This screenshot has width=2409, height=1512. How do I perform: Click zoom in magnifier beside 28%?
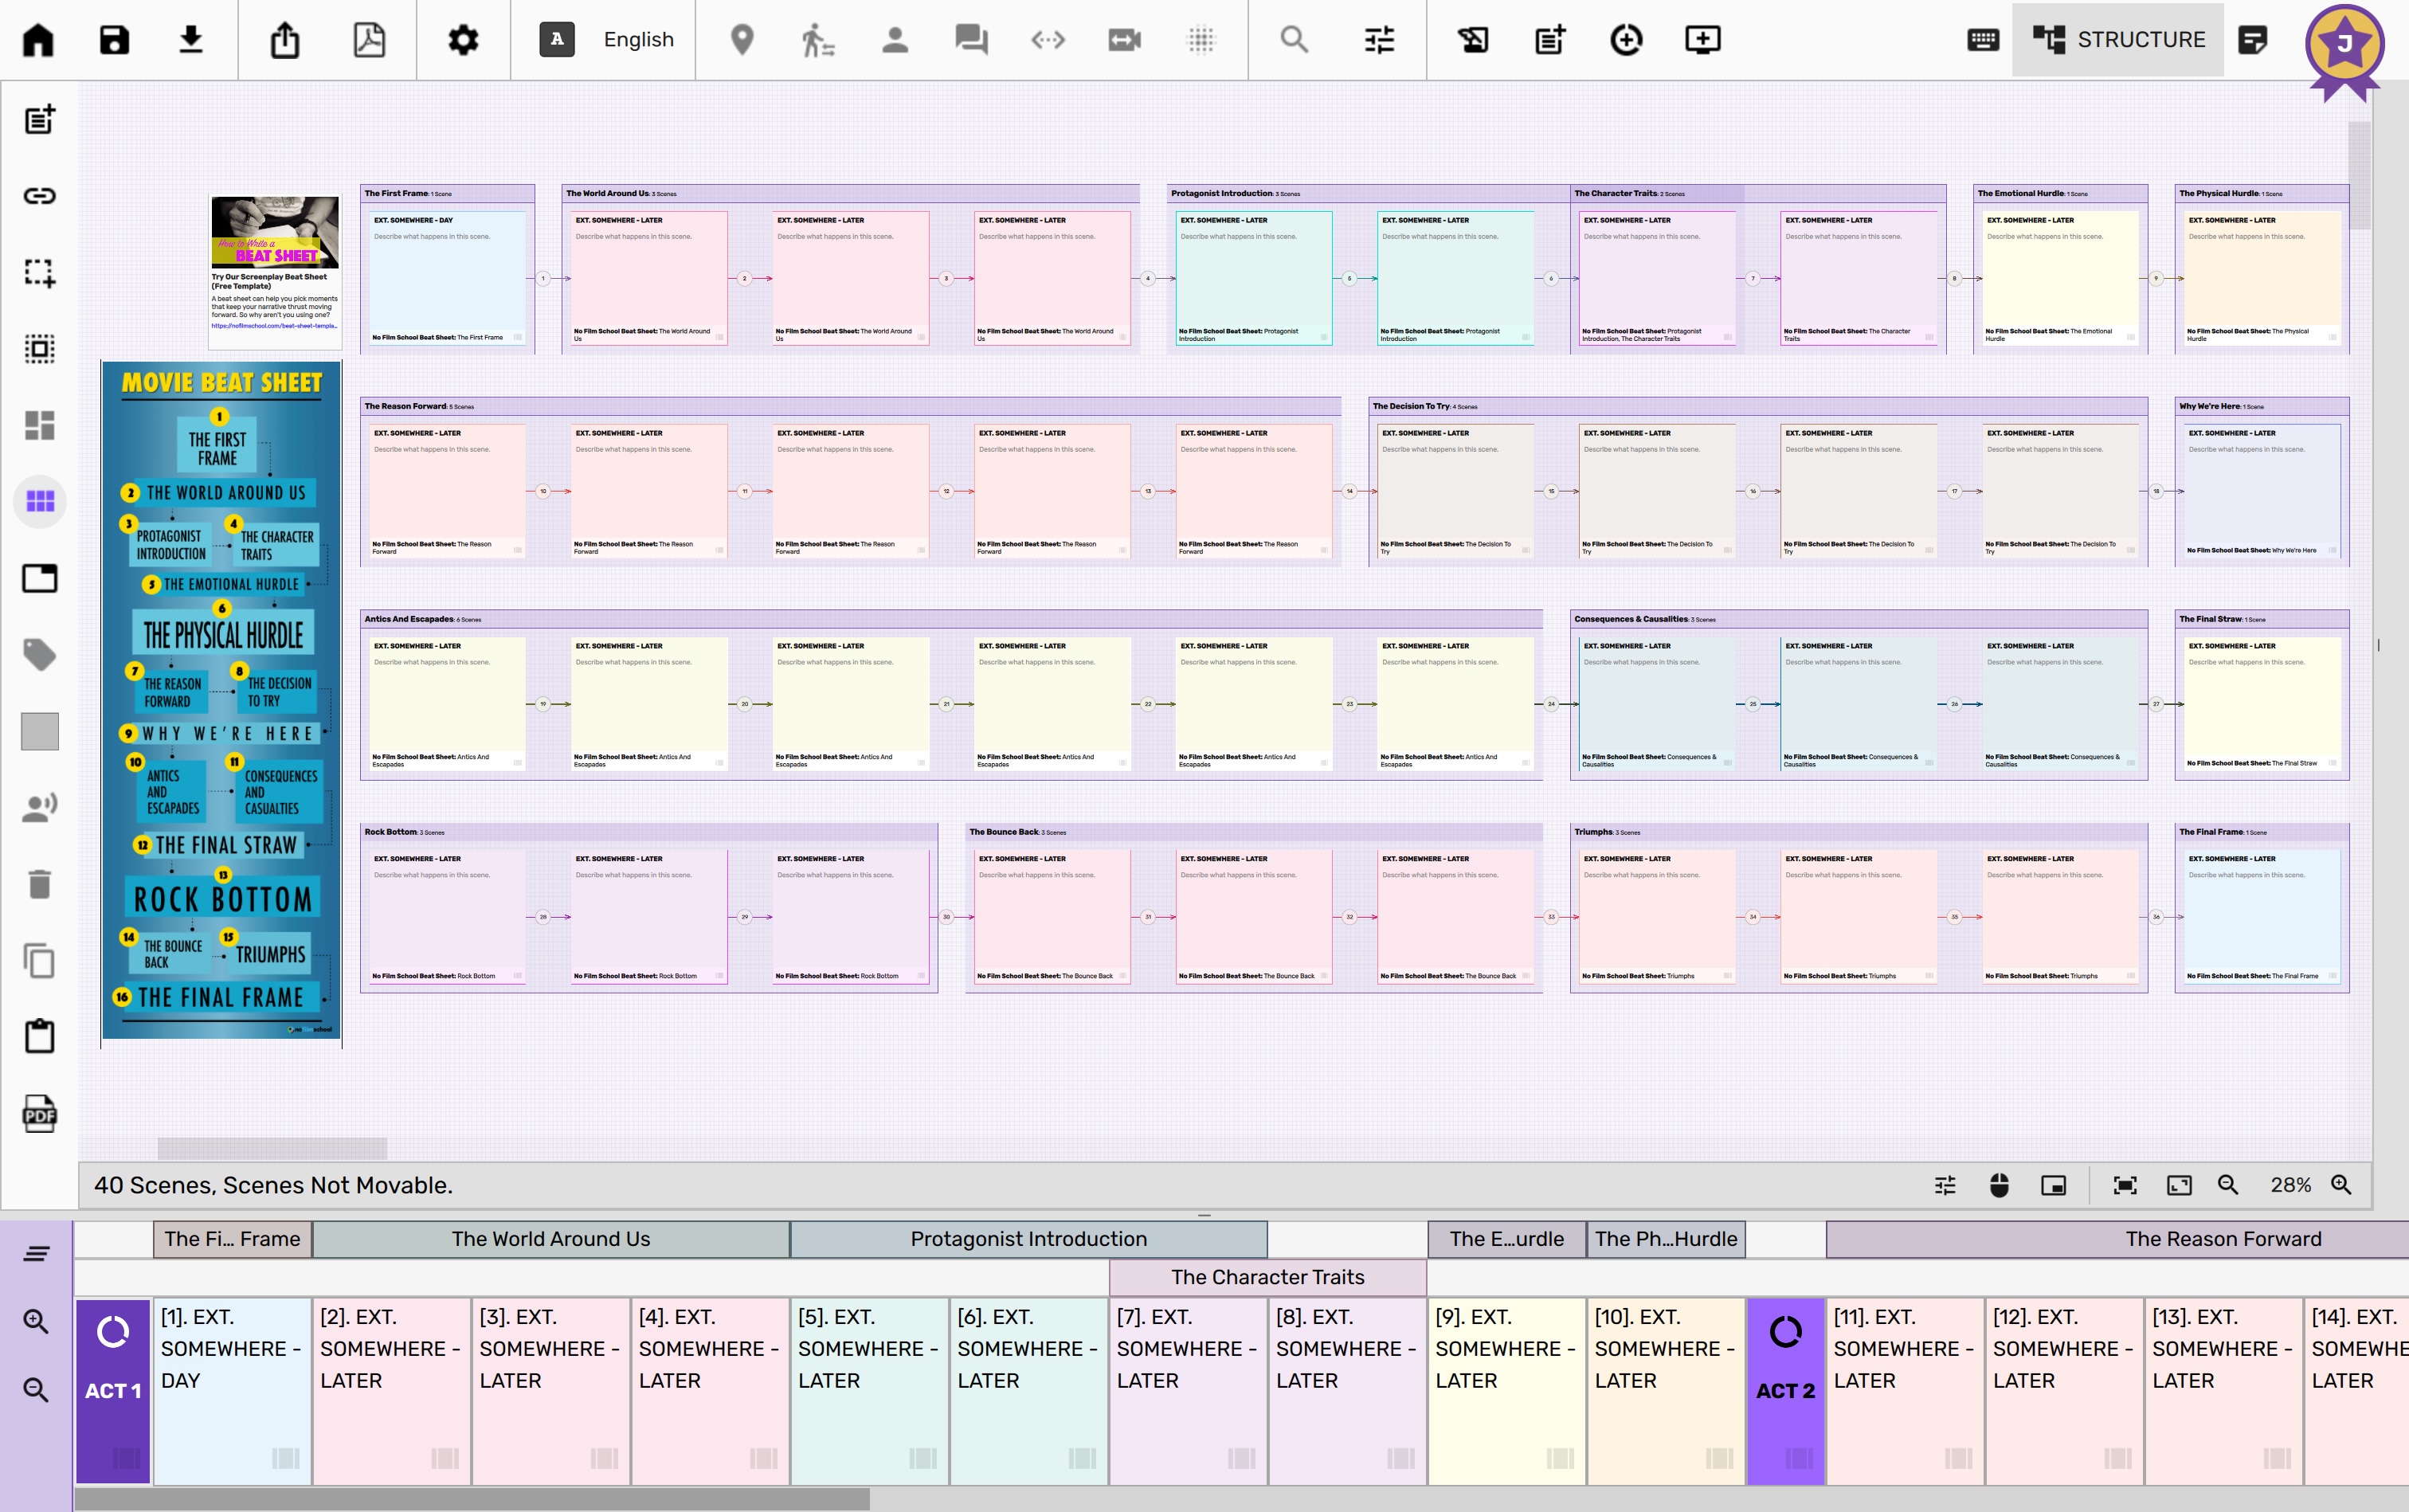pos(2341,1185)
